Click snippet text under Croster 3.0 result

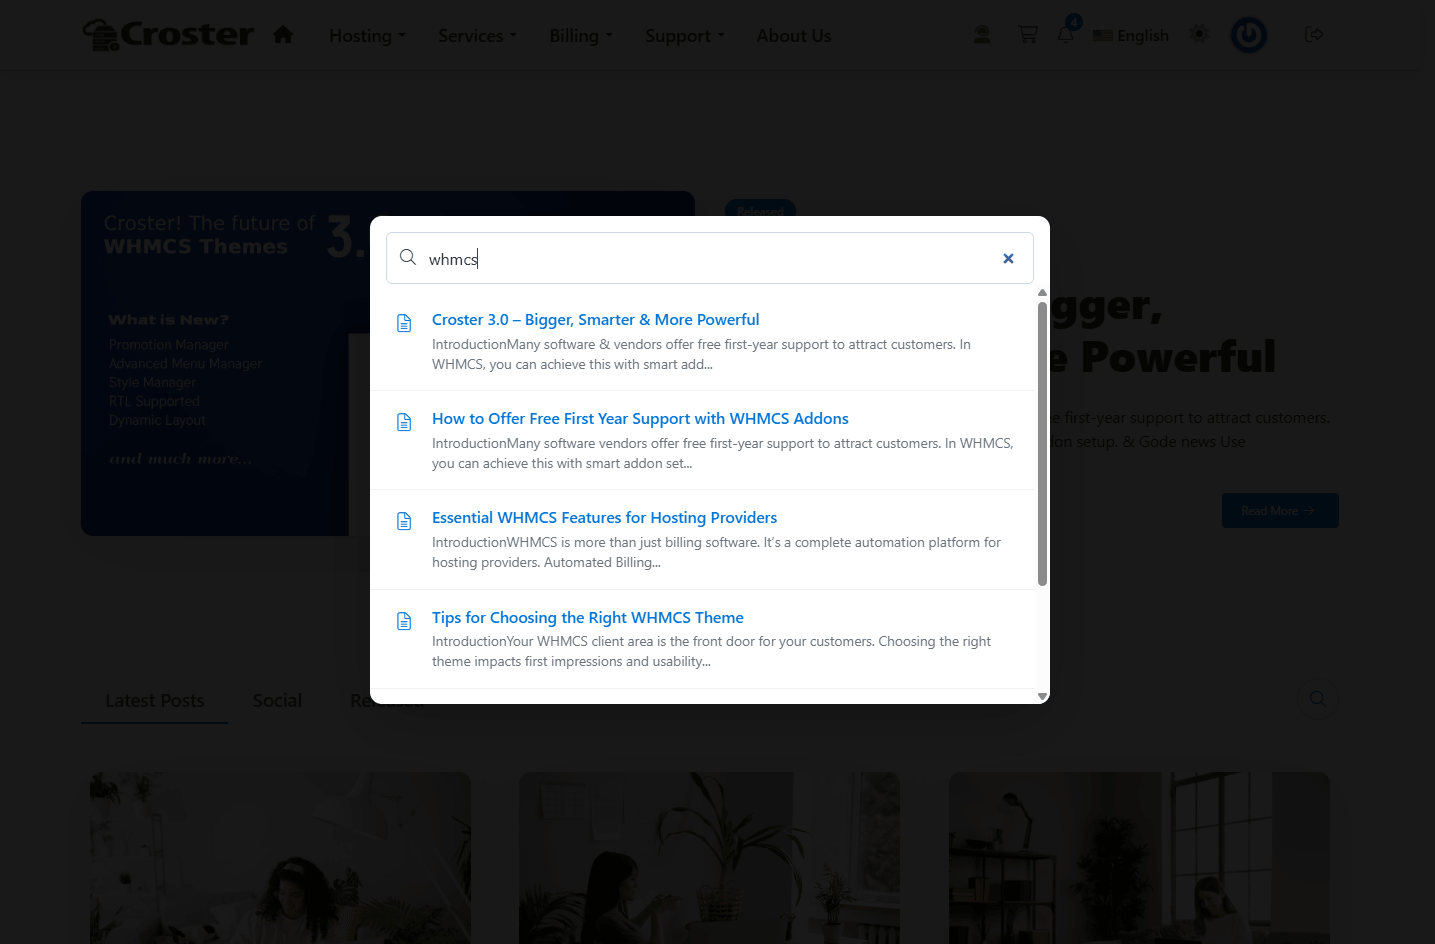point(701,354)
